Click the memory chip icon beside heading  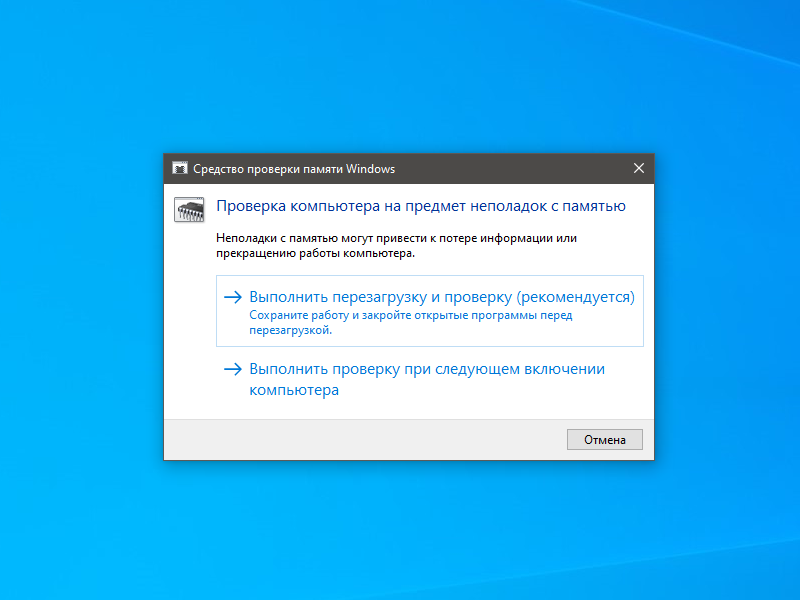coord(189,210)
